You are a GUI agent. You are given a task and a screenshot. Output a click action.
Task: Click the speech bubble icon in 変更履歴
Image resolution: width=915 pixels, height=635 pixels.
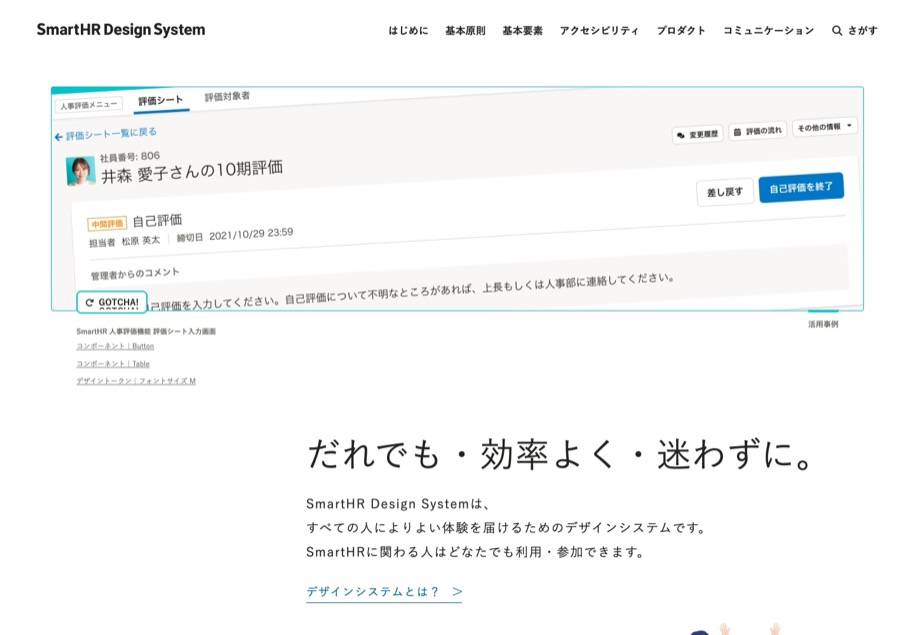pos(680,135)
